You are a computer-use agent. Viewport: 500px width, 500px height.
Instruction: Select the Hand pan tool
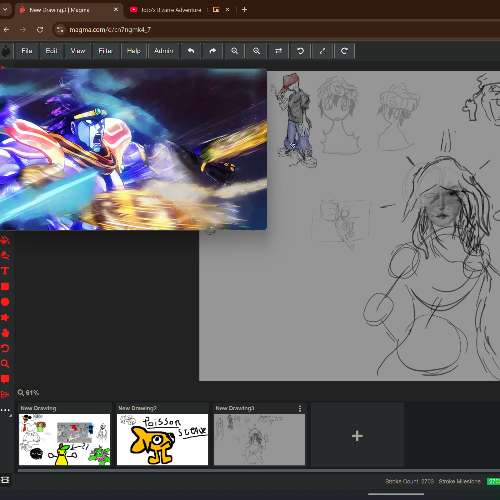[x=5, y=333]
